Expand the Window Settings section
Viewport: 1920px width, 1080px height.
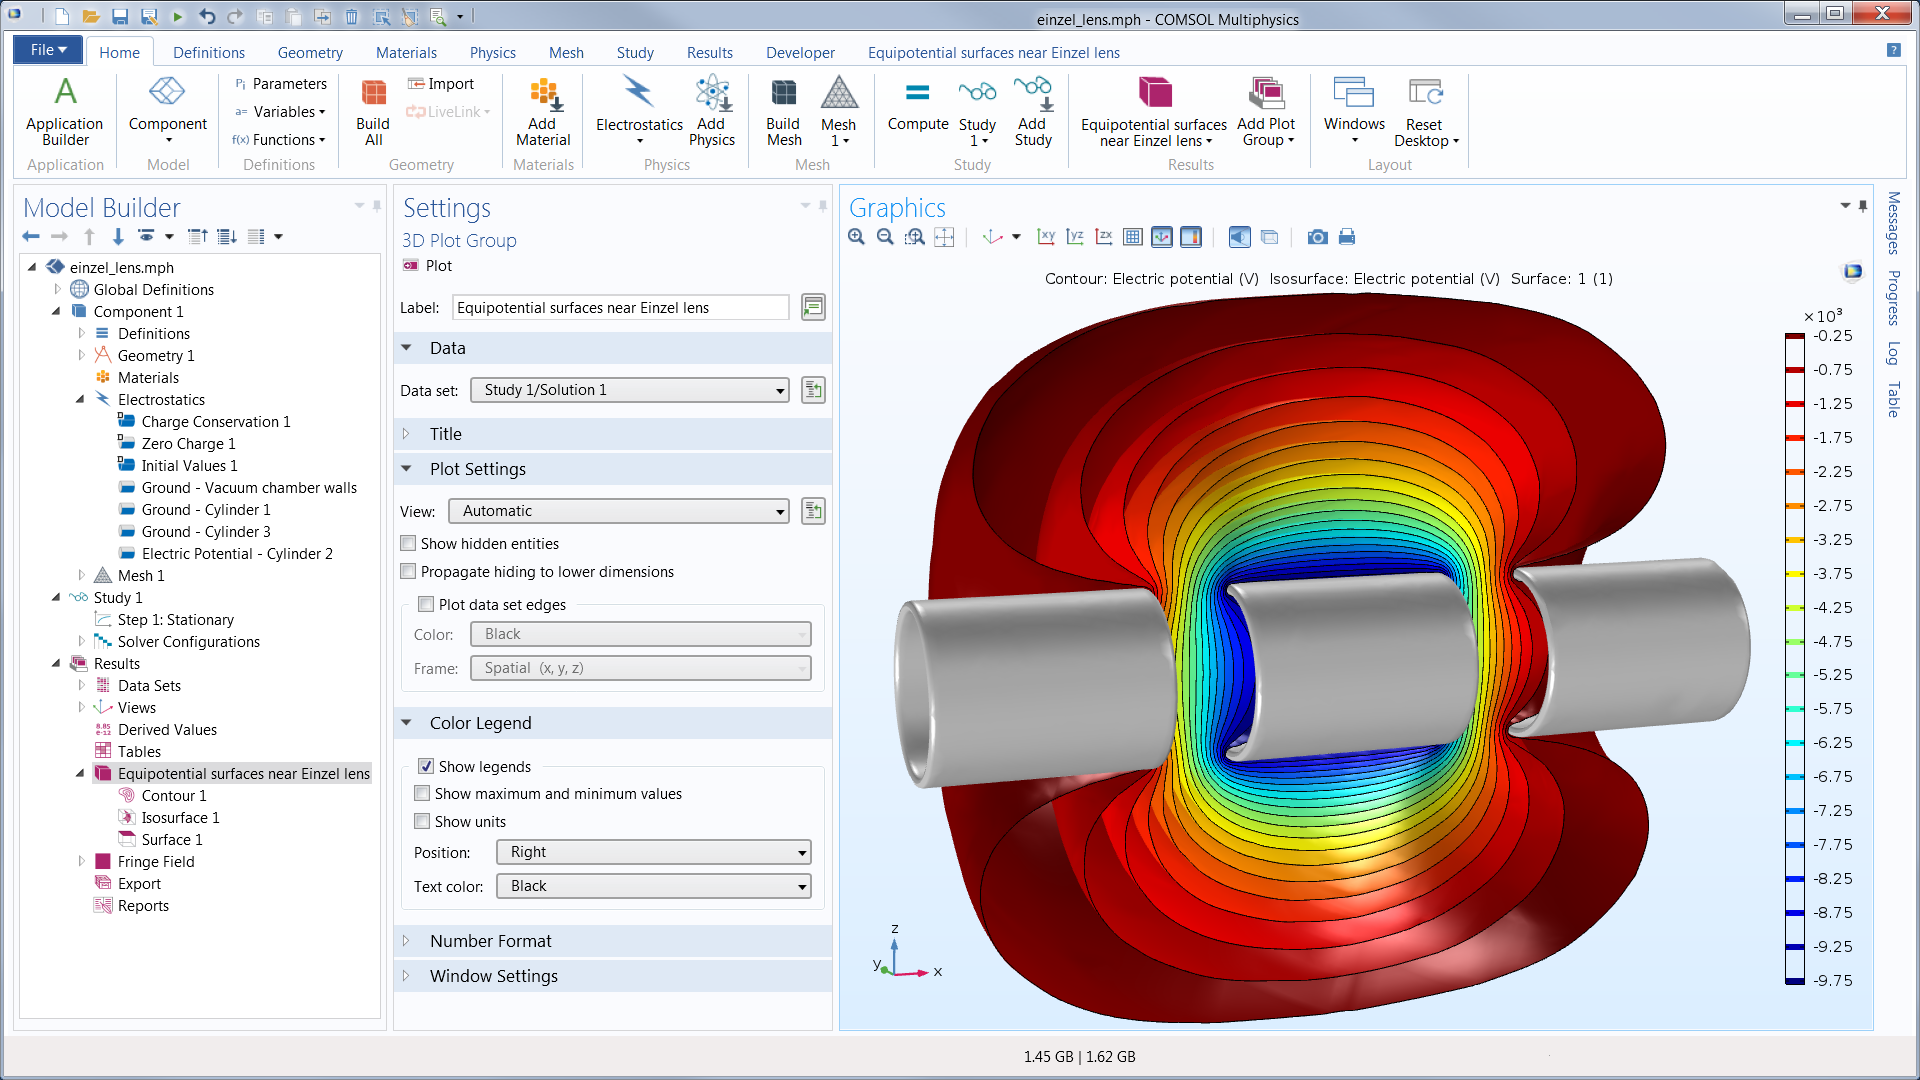(492, 976)
